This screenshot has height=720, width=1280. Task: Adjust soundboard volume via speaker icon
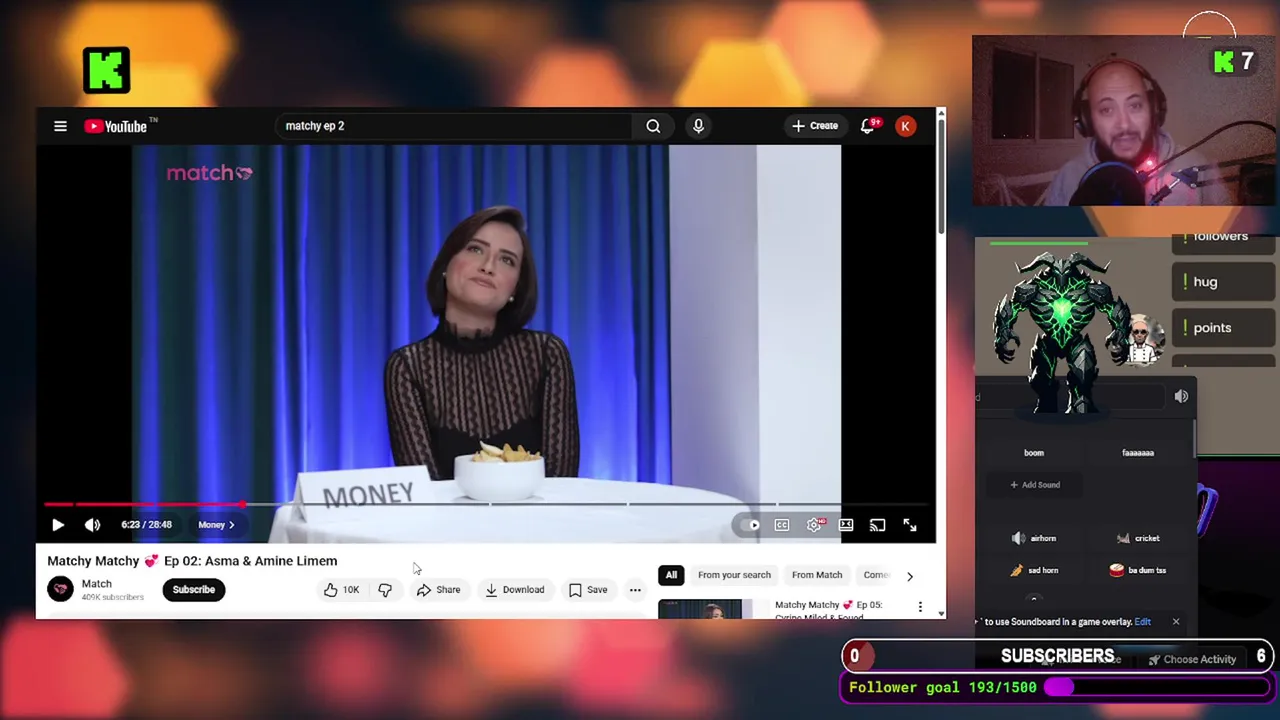[1181, 396]
